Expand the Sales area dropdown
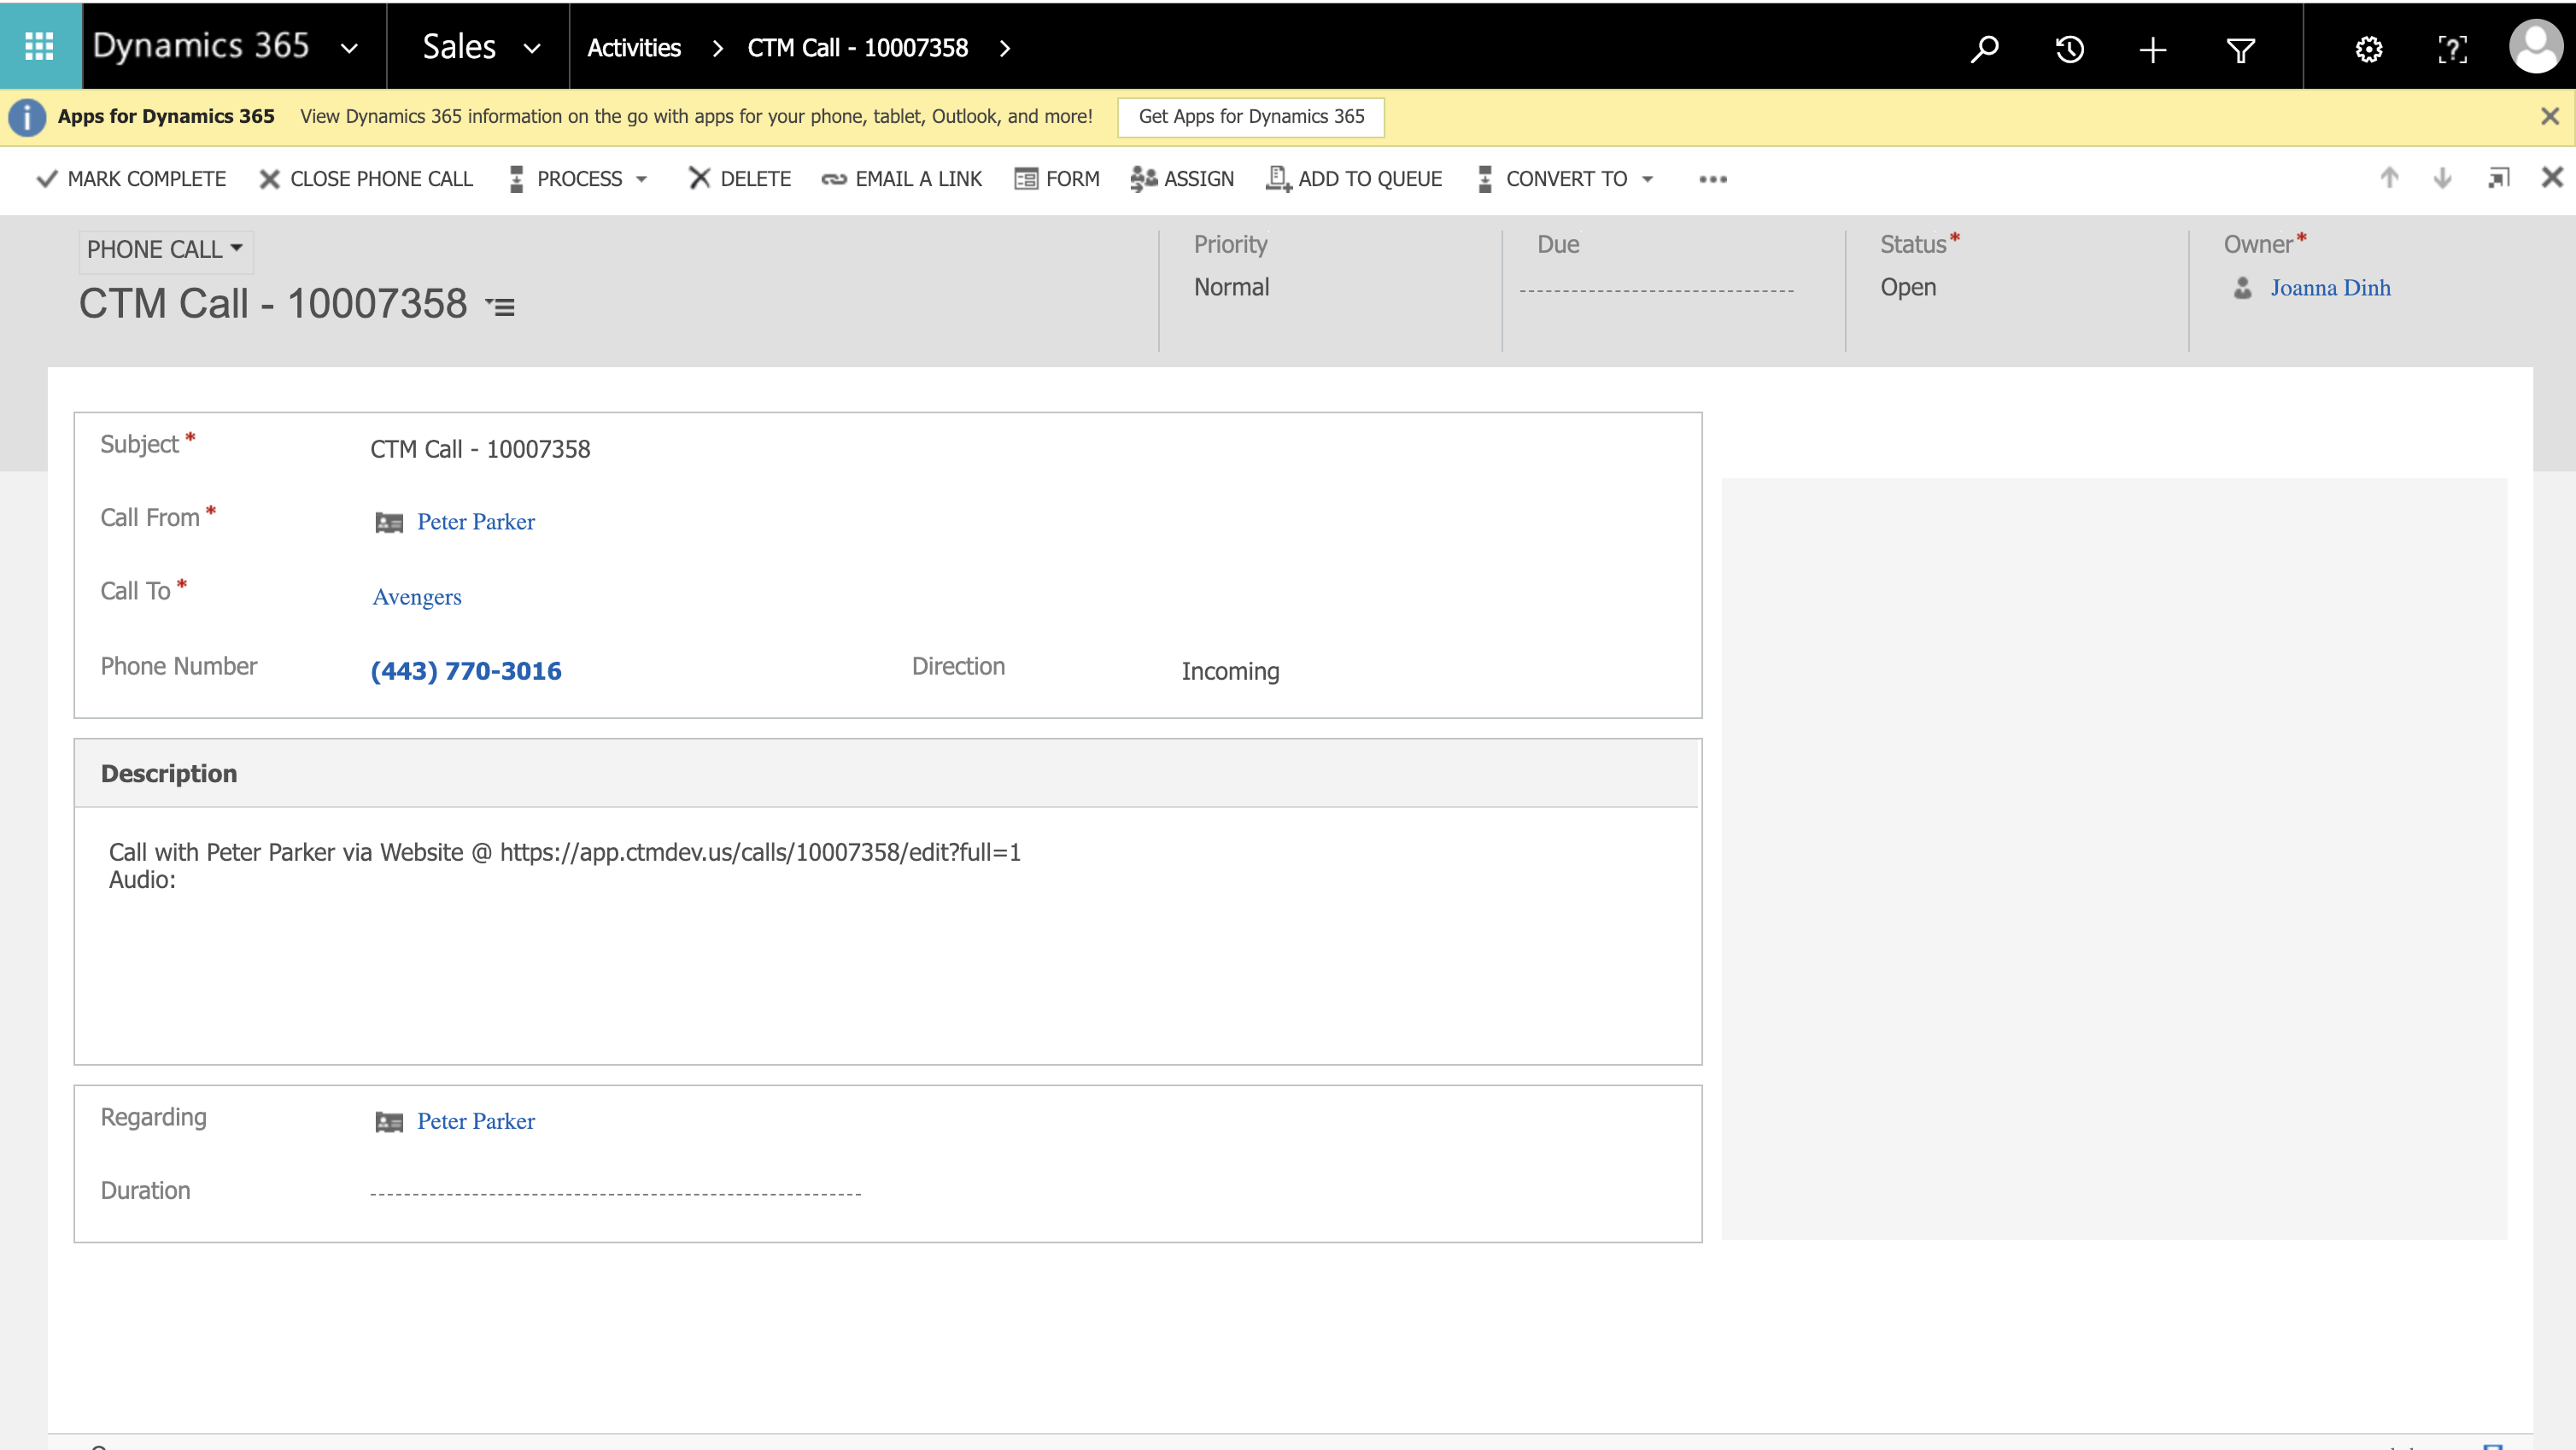Viewport: 2576px width, 1450px height. coord(532,48)
